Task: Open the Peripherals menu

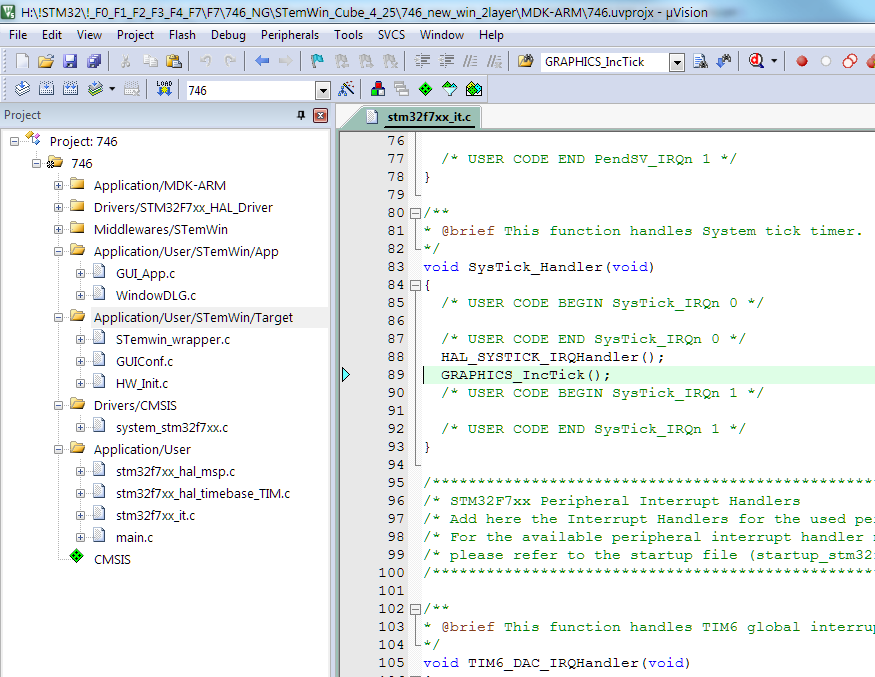Action: (x=289, y=34)
